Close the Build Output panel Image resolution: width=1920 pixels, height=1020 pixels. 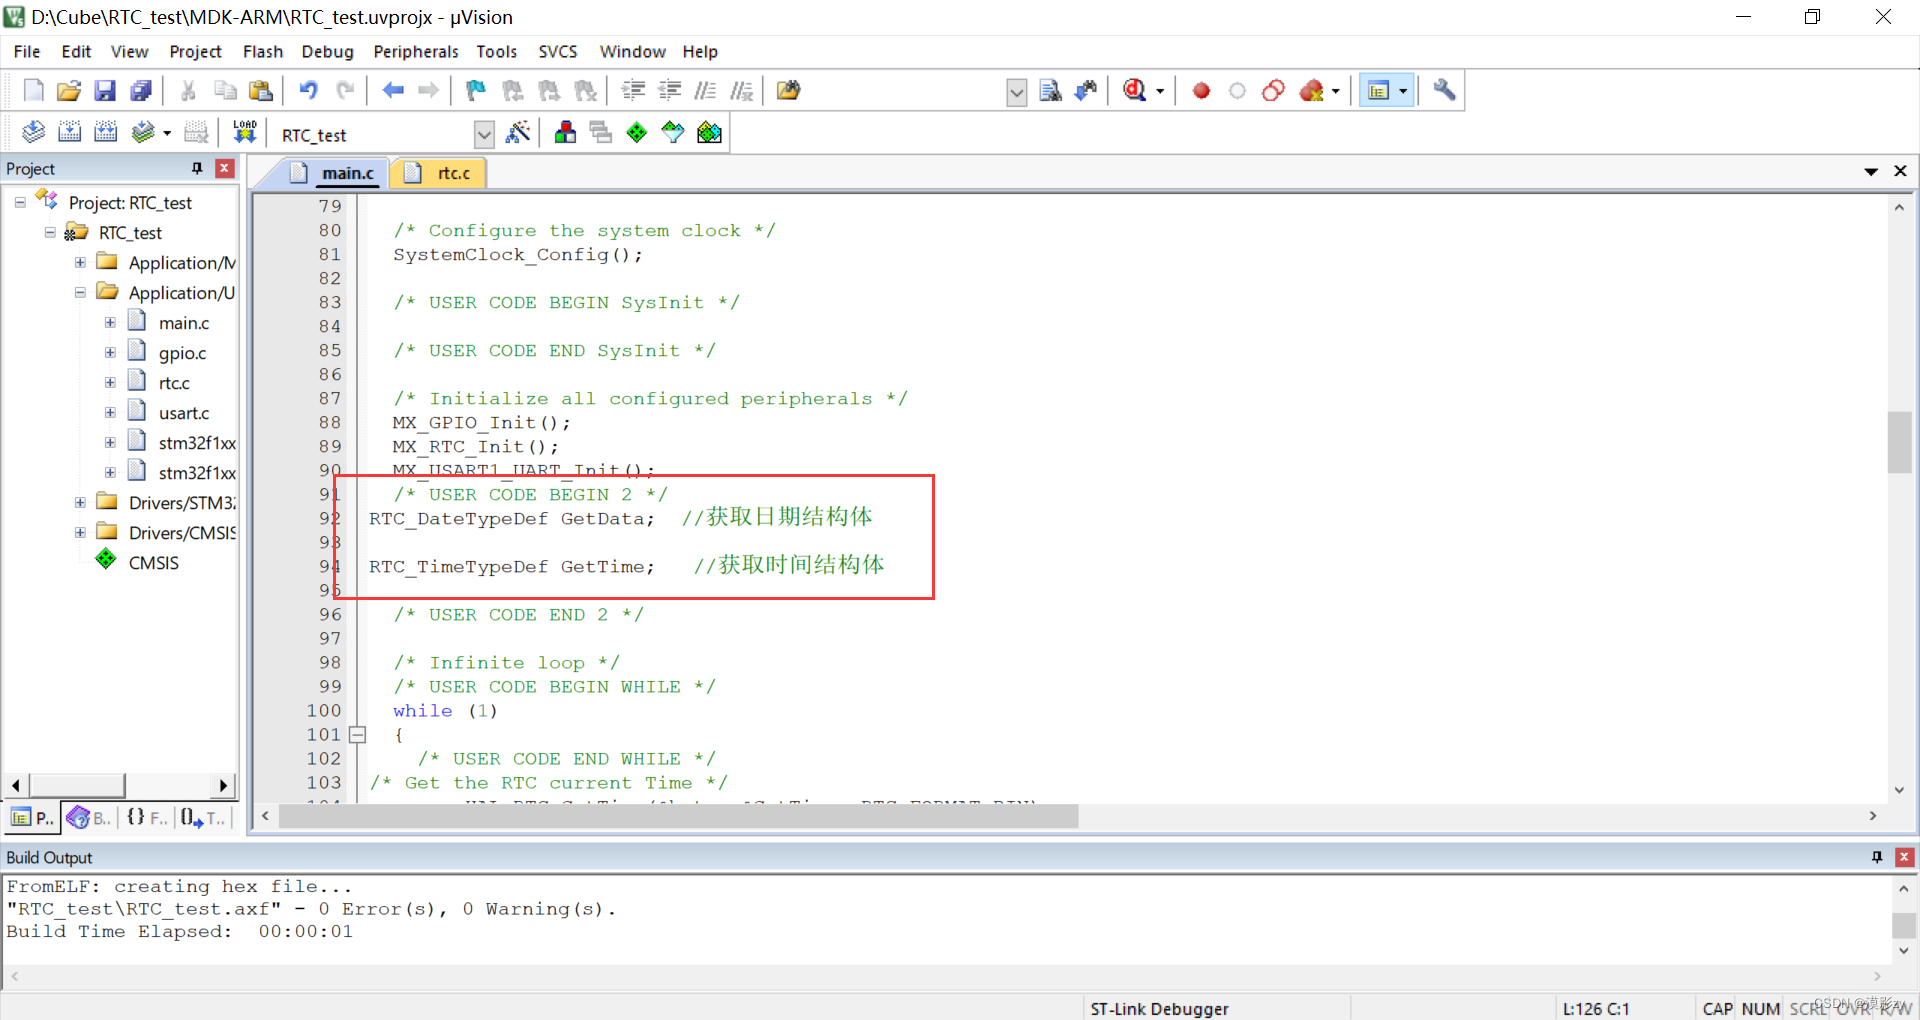pos(1905,857)
